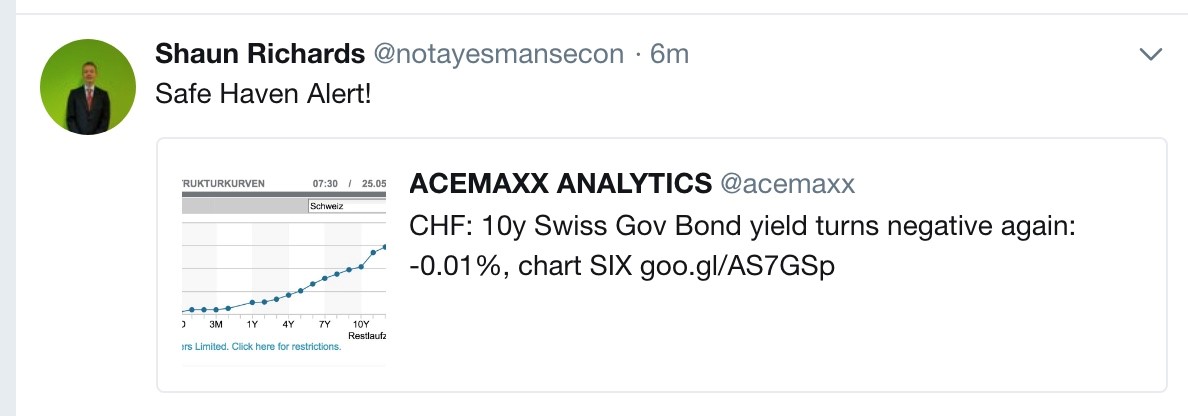Expand the tweet options chevron
Image resolution: width=1188 pixels, height=416 pixels.
click(1151, 54)
